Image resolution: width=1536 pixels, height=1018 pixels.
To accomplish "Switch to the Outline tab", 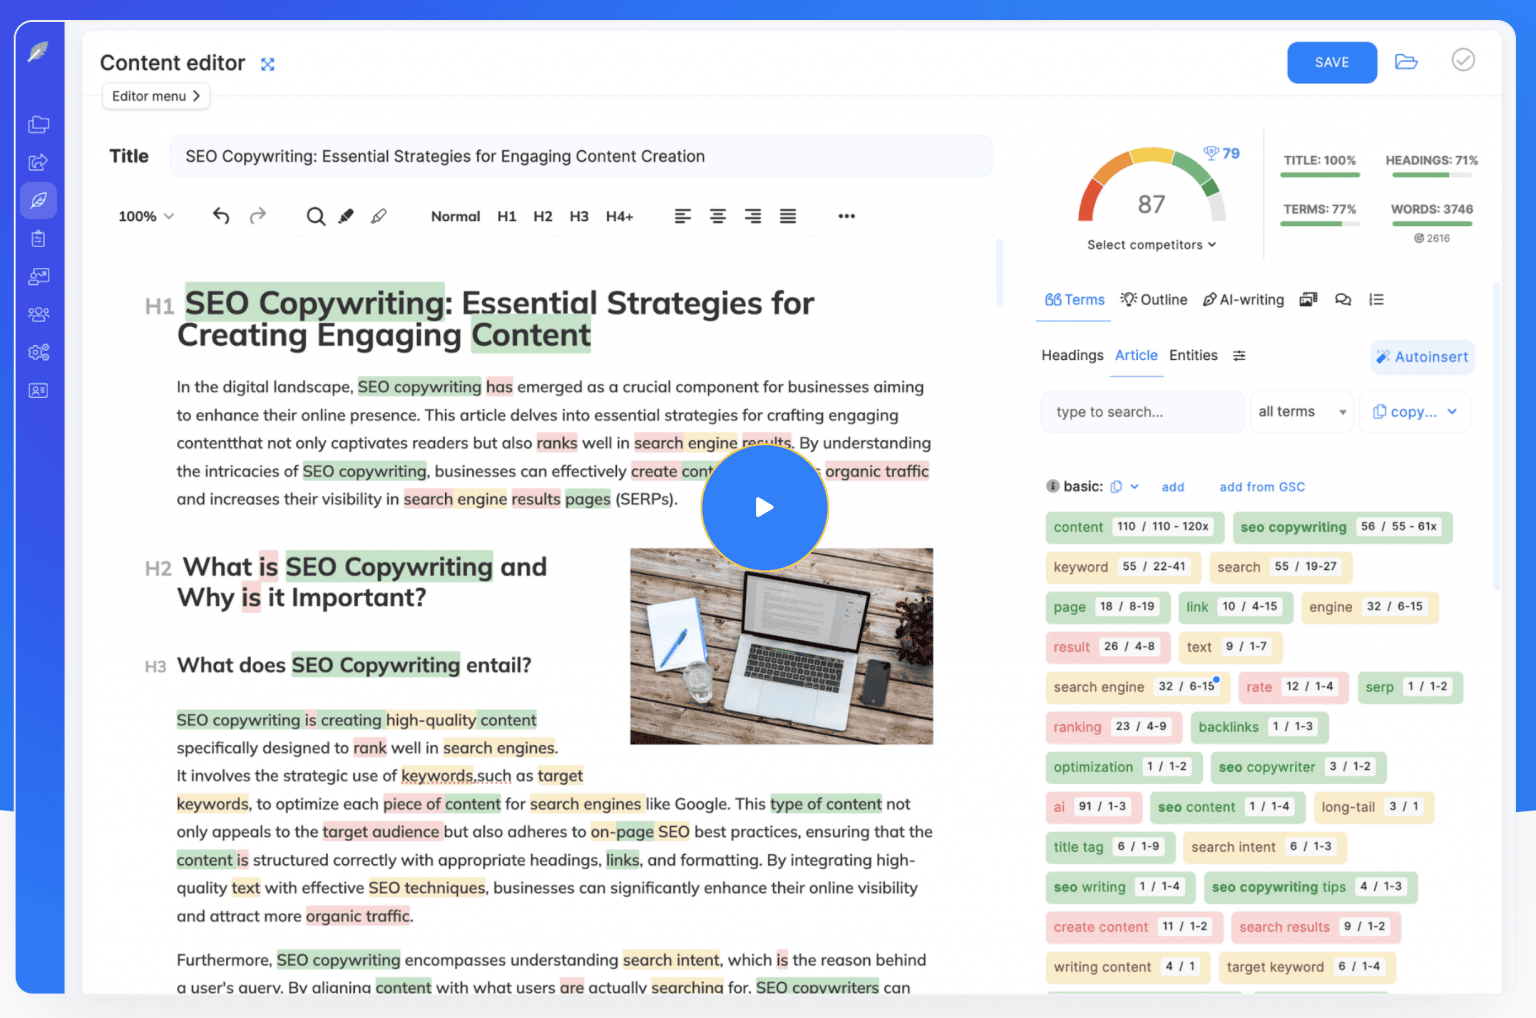I will click(x=1154, y=299).
